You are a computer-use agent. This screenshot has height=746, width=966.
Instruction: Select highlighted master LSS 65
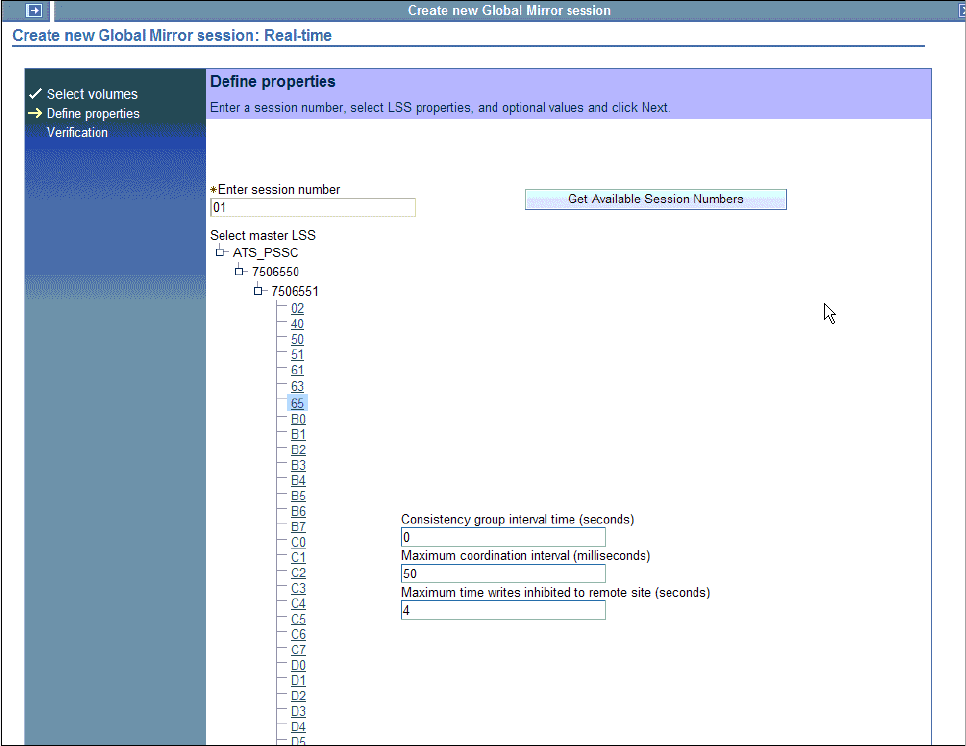click(x=298, y=403)
